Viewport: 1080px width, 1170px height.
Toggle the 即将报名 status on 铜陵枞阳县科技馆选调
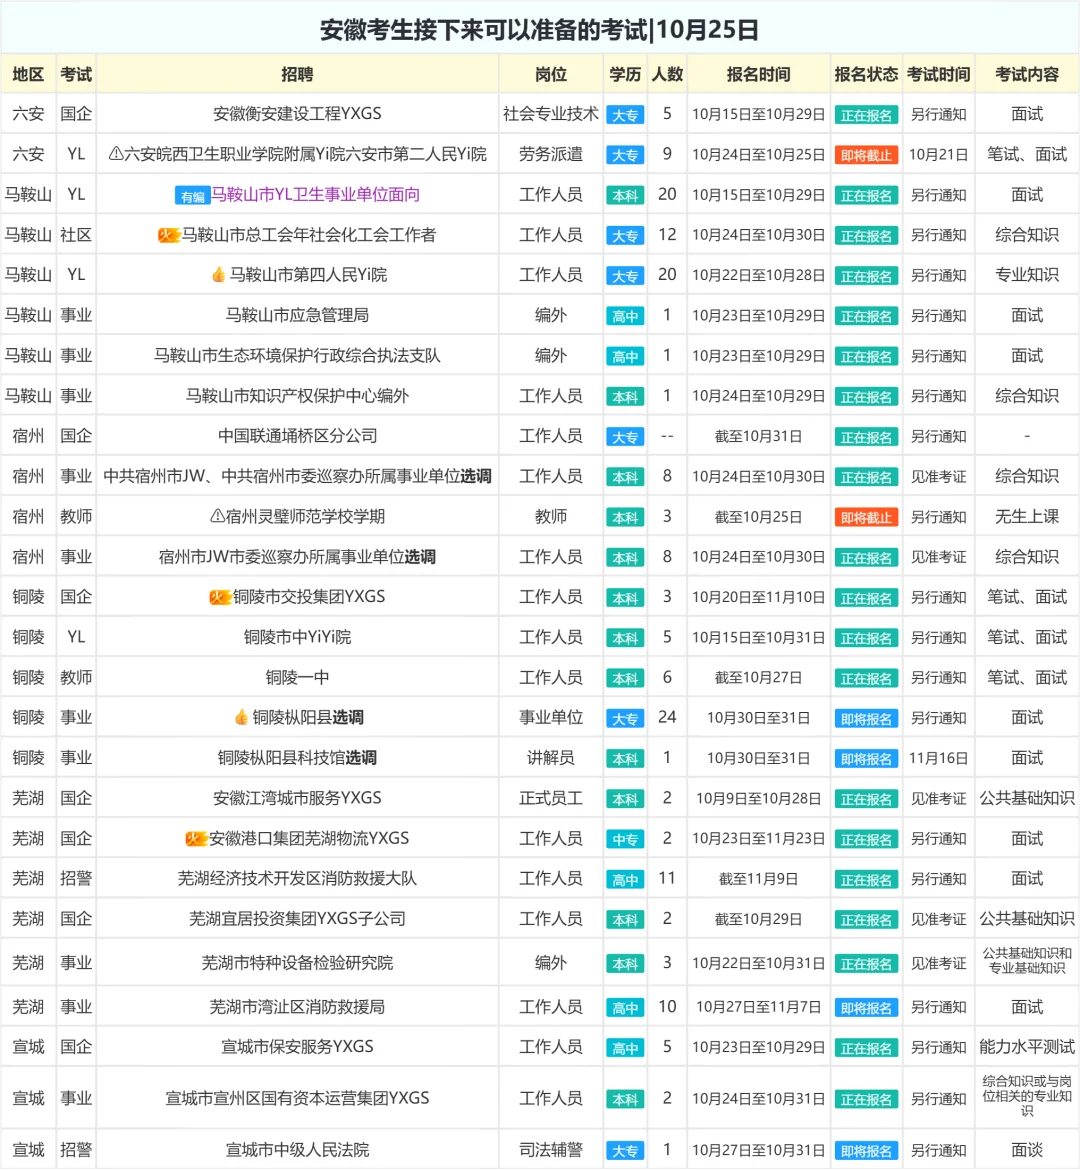(866, 757)
